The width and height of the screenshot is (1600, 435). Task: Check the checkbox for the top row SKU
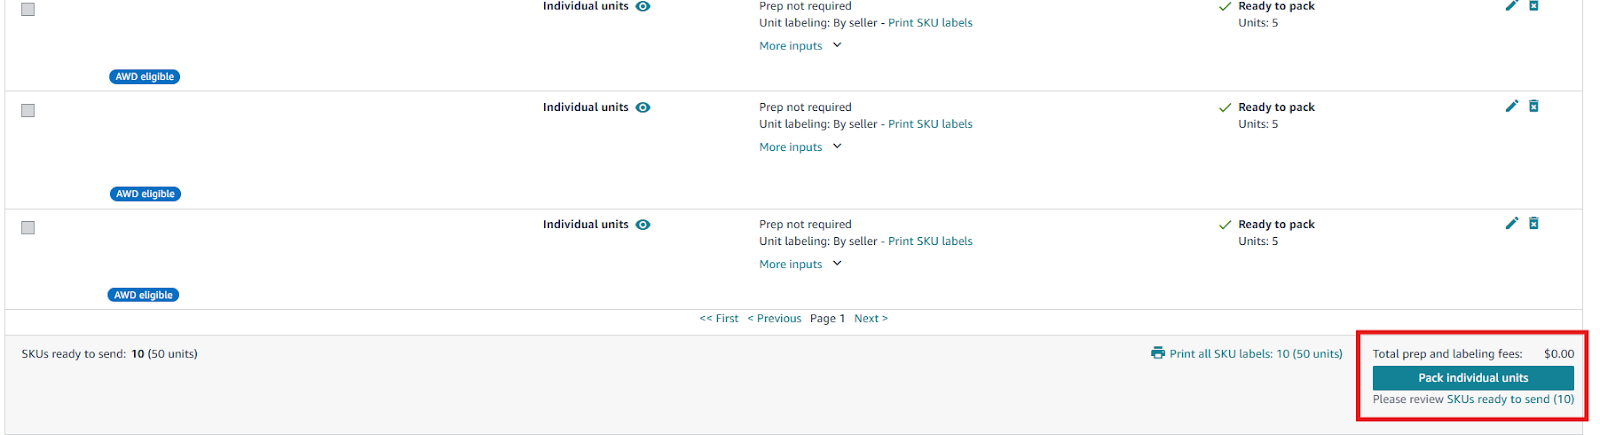(x=28, y=9)
